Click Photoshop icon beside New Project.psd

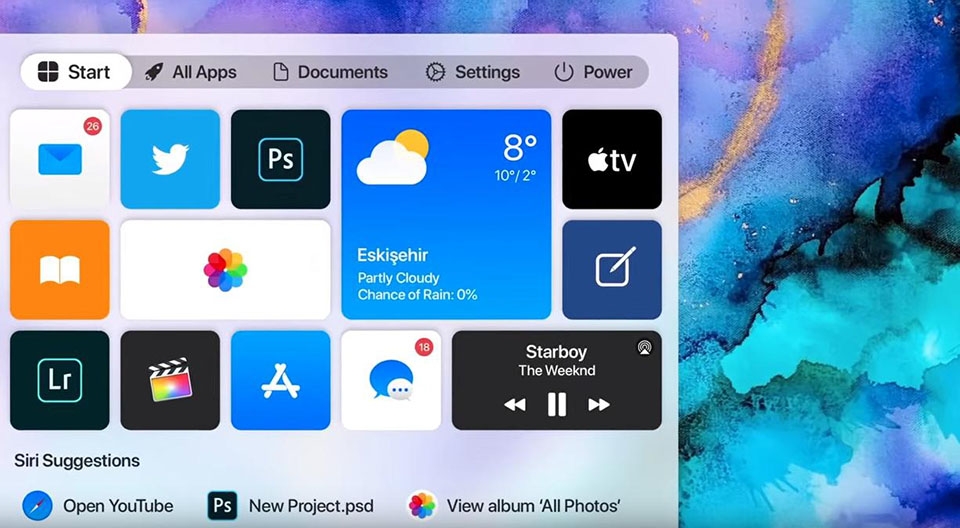222,506
